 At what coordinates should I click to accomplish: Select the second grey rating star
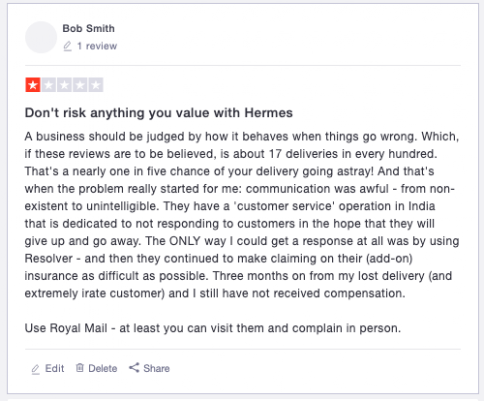pos(49,85)
